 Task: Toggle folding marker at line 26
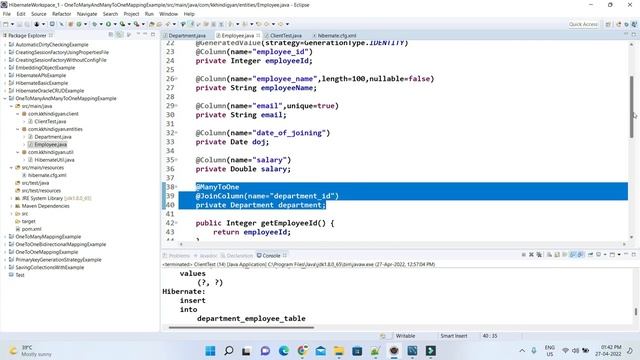point(176,78)
